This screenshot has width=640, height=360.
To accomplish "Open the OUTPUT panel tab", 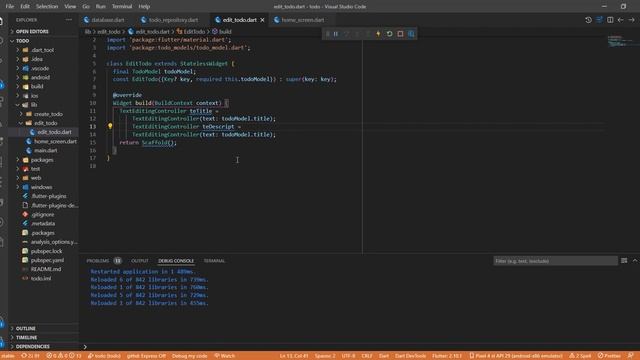I will point(140,260).
